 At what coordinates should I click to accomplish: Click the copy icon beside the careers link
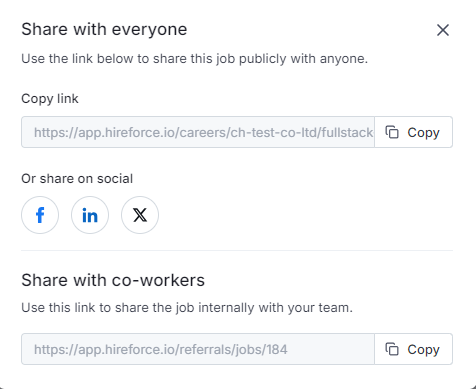pyautogui.click(x=392, y=132)
